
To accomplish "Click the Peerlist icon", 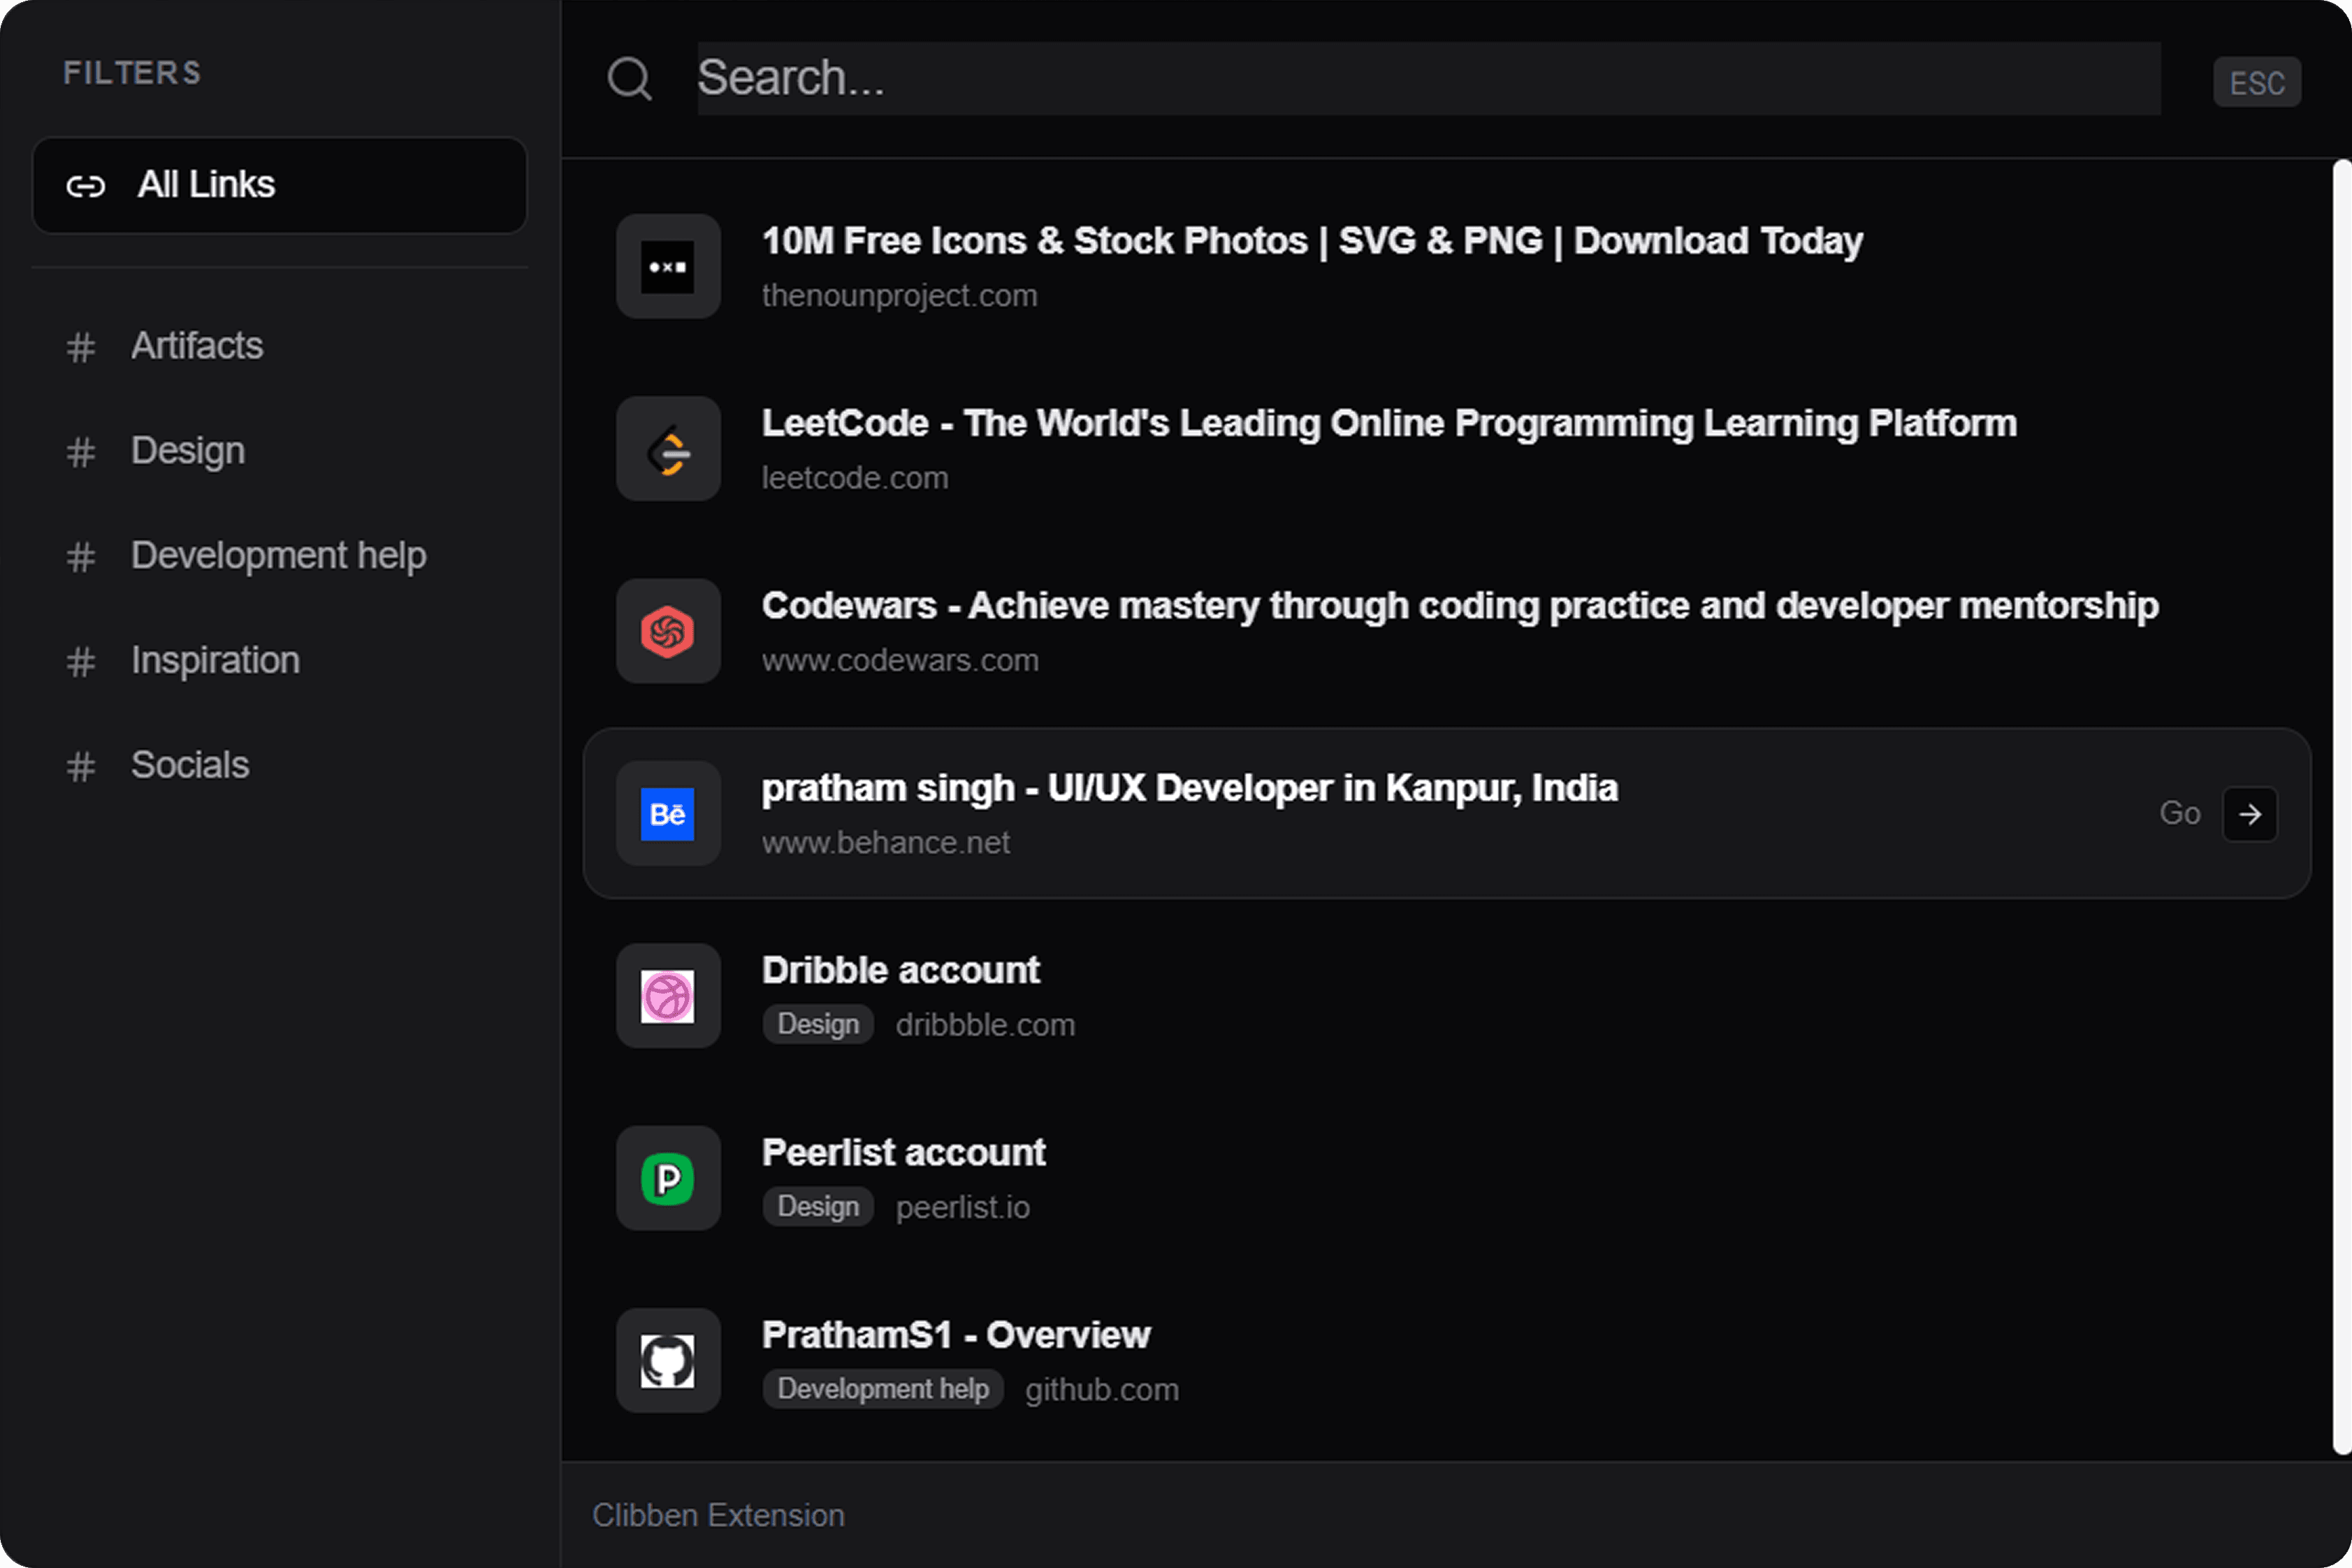I will 668,1178.
